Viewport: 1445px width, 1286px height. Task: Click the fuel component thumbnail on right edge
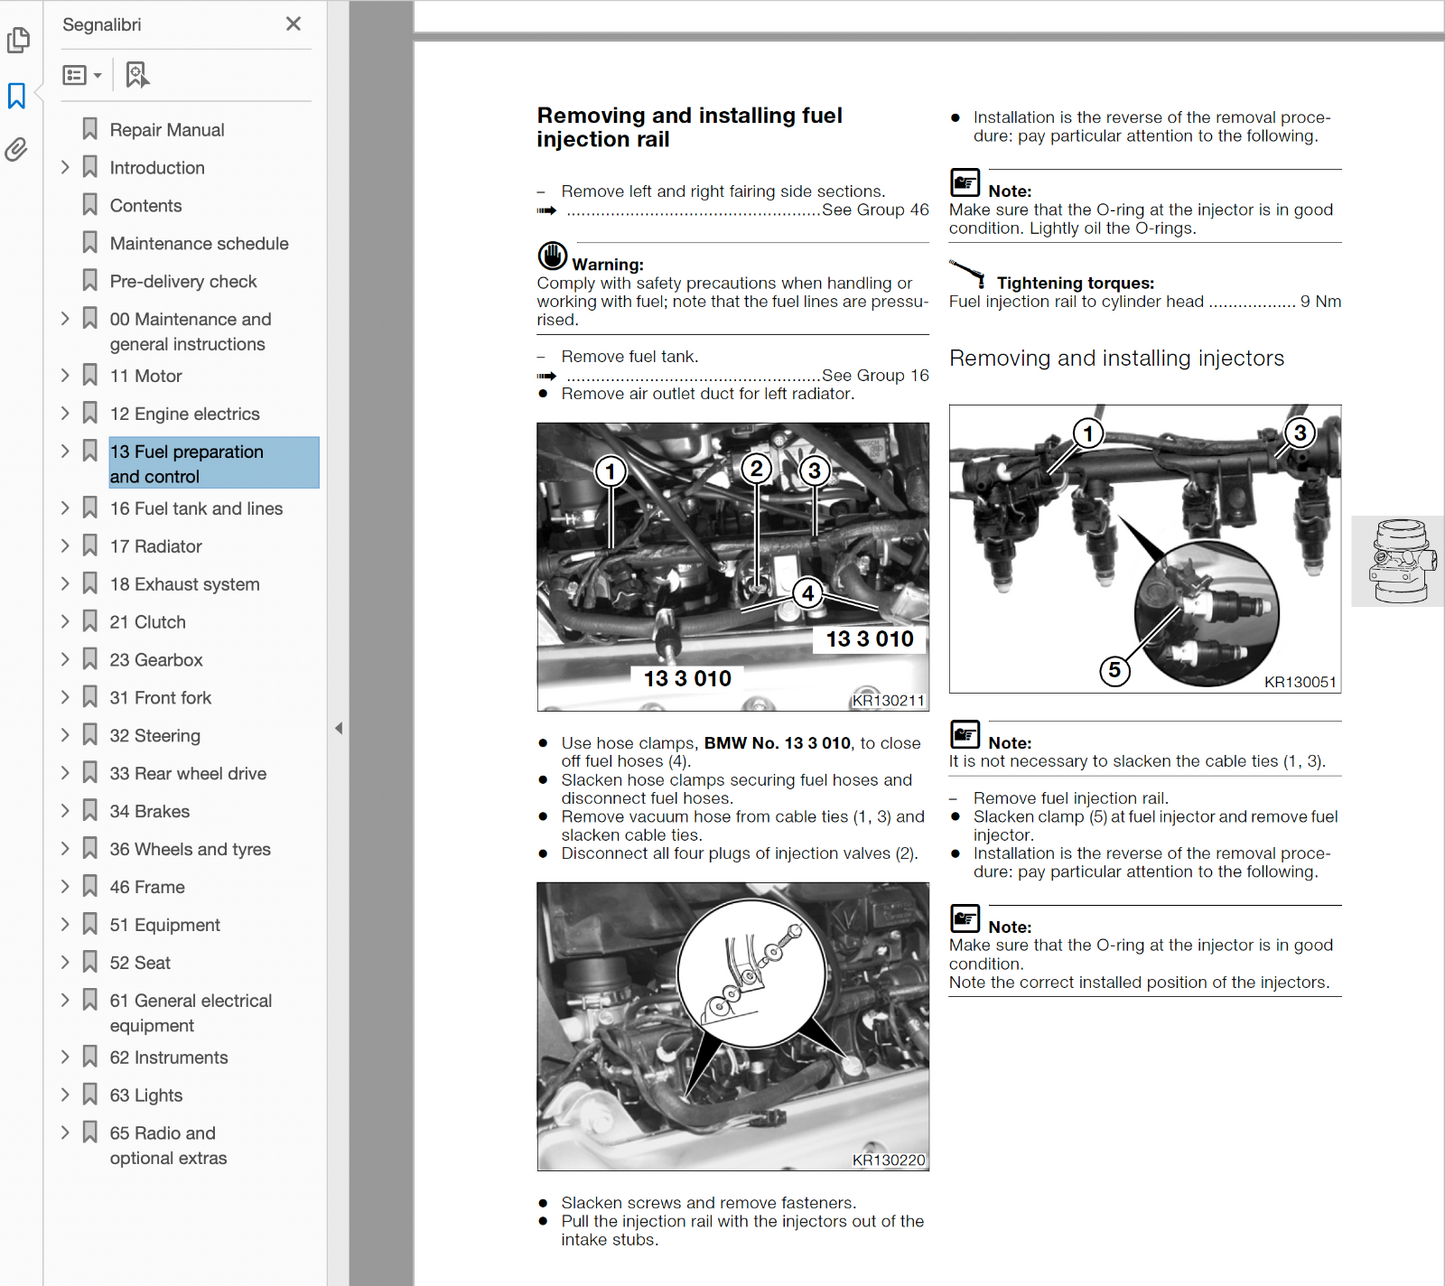tap(1400, 561)
